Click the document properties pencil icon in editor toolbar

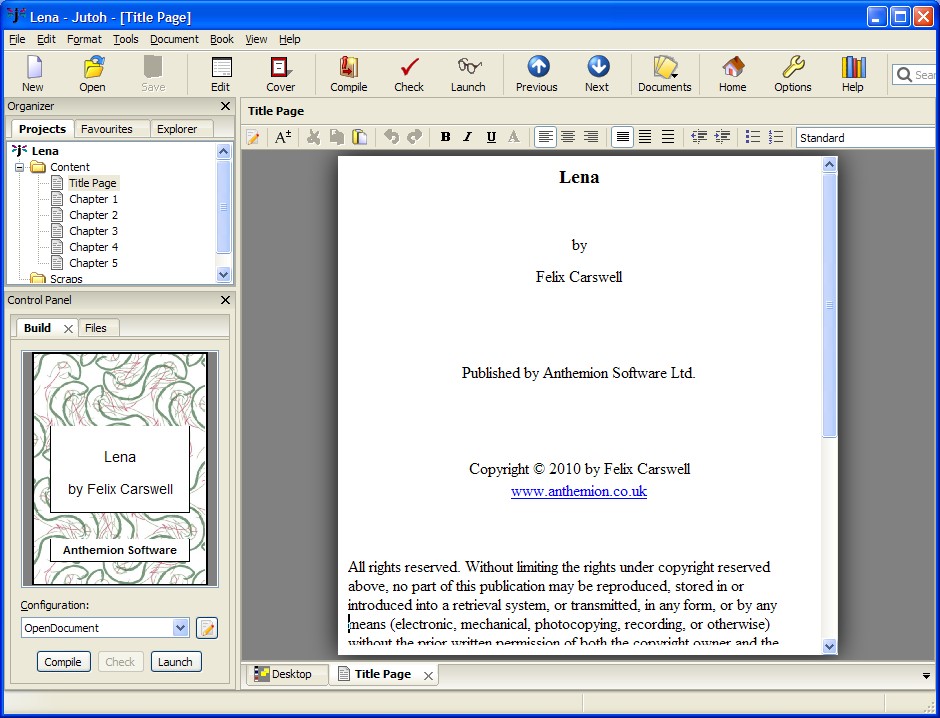253,137
